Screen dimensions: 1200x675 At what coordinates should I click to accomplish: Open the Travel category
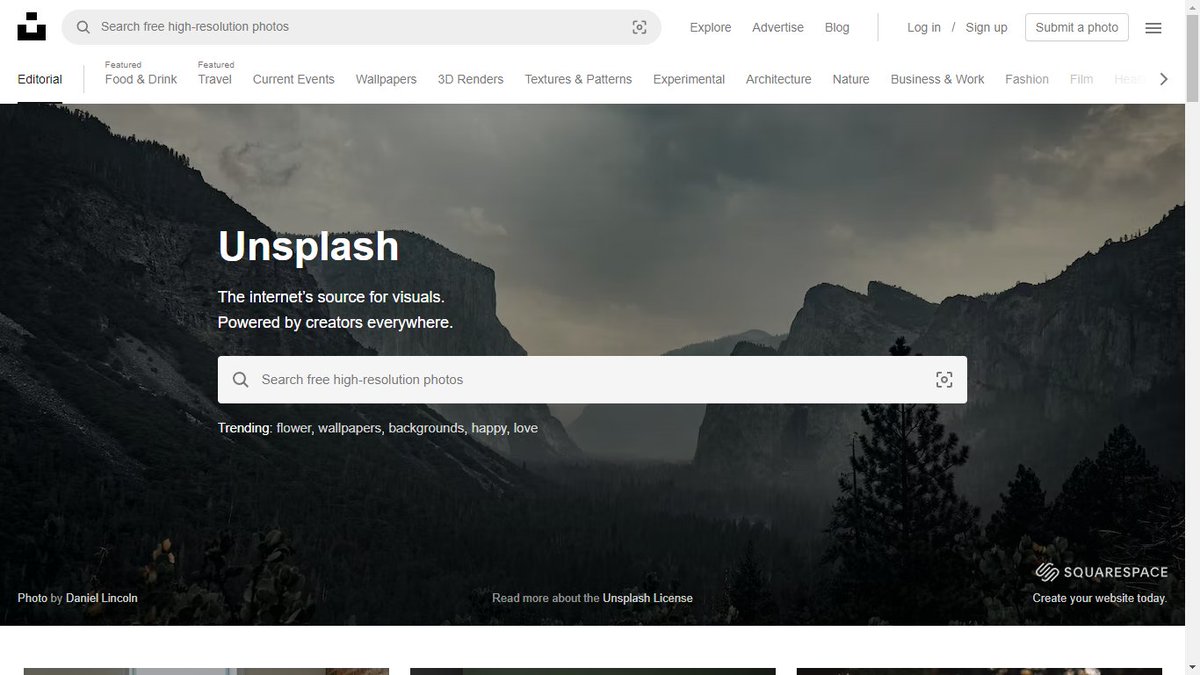pos(215,79)
